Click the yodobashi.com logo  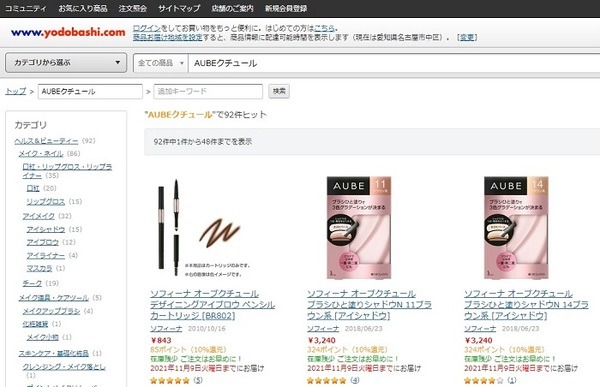pyautogui.click(x=68, y=33)
